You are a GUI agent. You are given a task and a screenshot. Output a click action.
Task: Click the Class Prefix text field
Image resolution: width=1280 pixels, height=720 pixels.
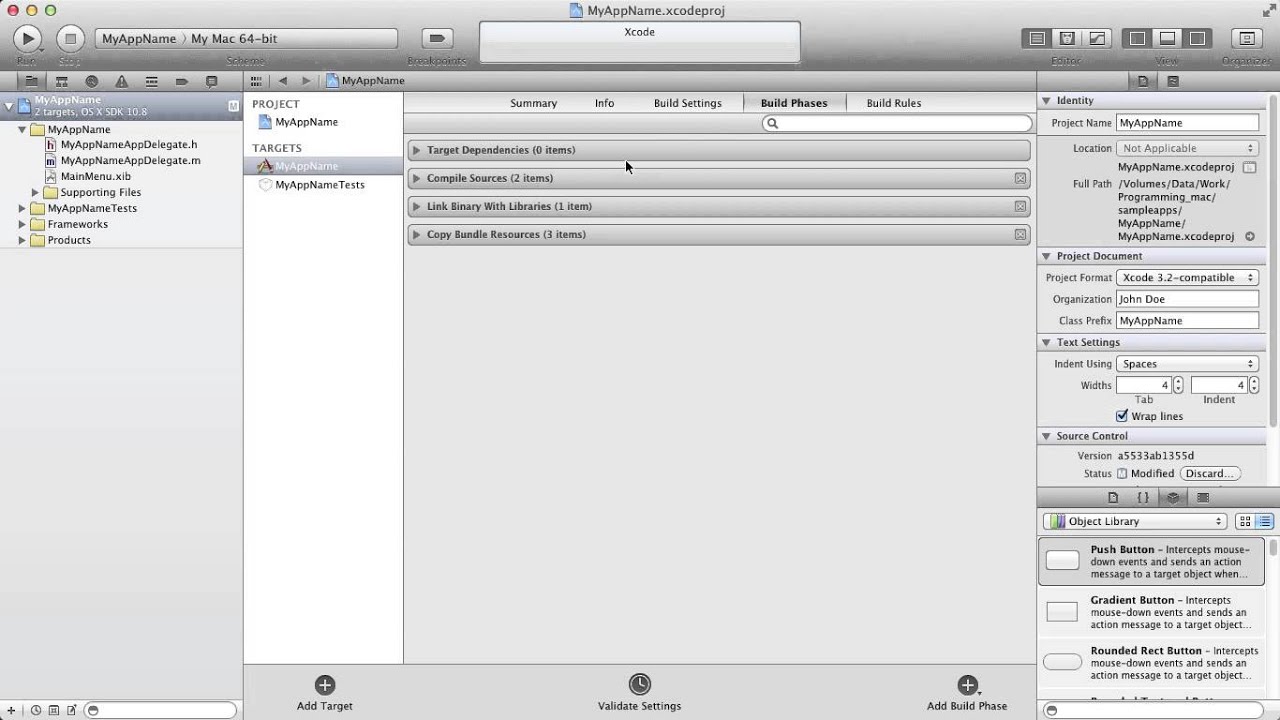tap(1187, 321)
